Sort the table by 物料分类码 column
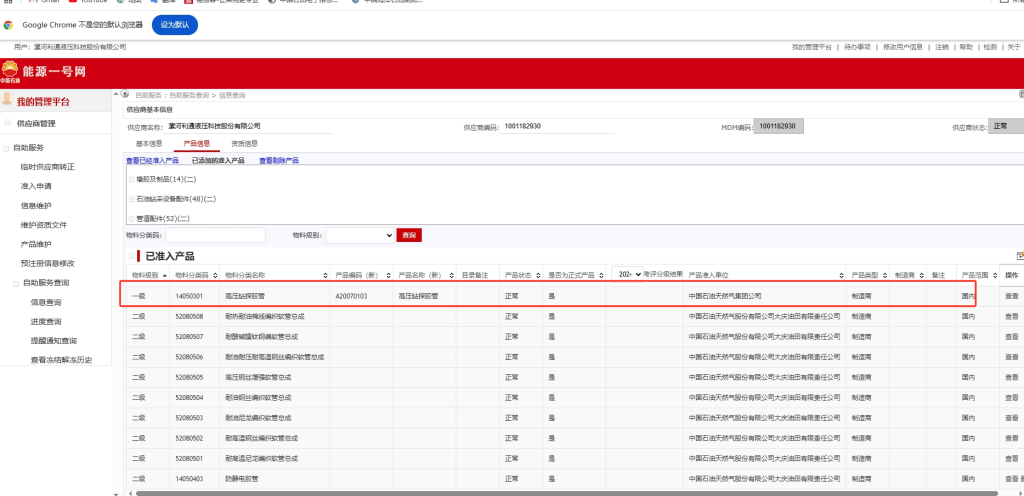Viewport: 1024px width, 496px height. 214,274
